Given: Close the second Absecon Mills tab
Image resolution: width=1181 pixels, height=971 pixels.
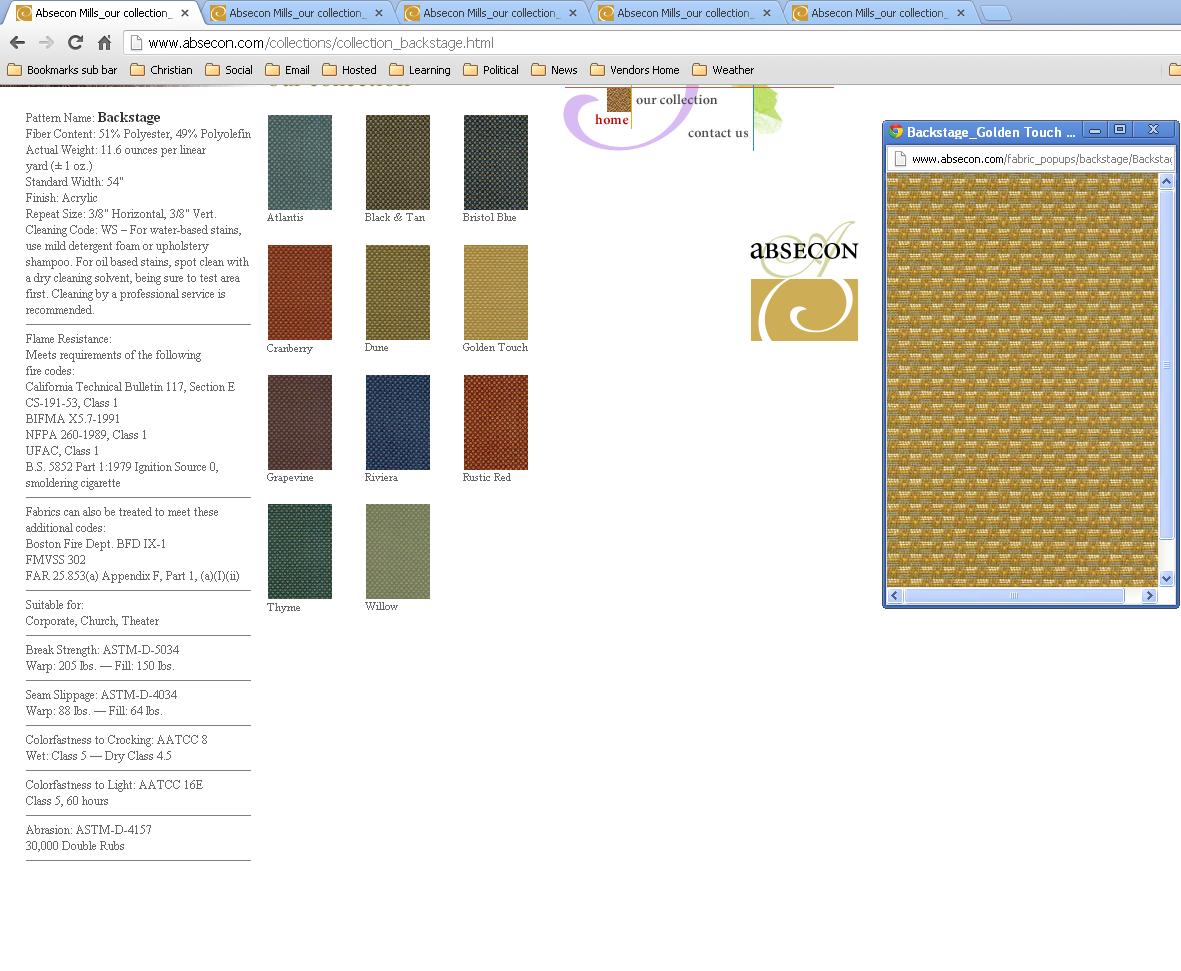Looking at the screenshot, I should (379, 13).
